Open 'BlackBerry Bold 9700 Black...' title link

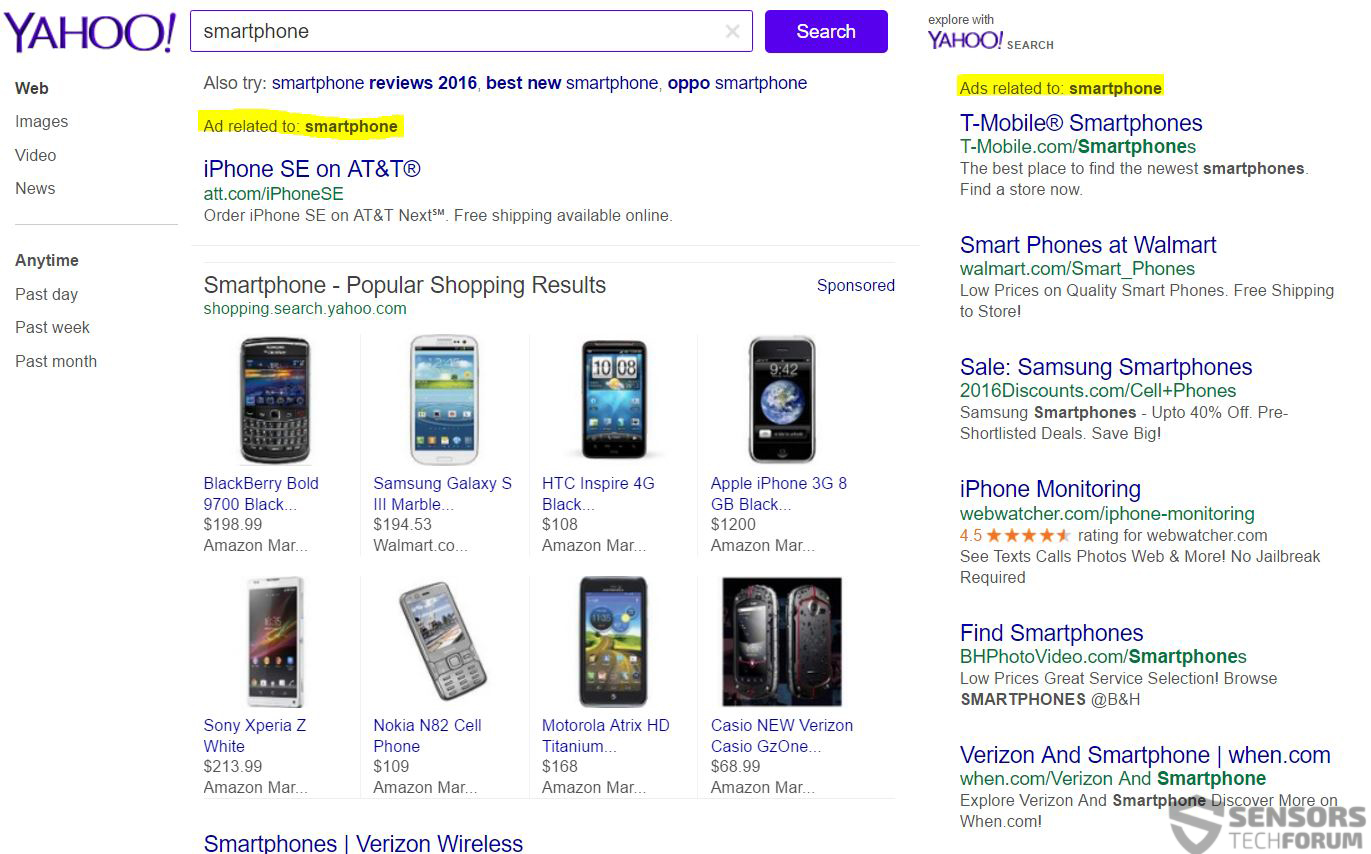click(x=261, y=493)
